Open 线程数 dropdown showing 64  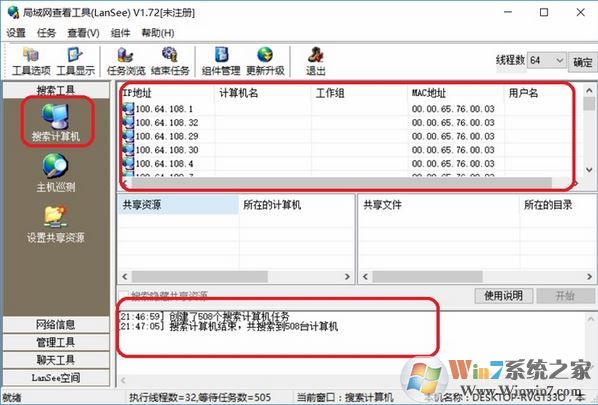pyautogui.click(x=547, y=61)
